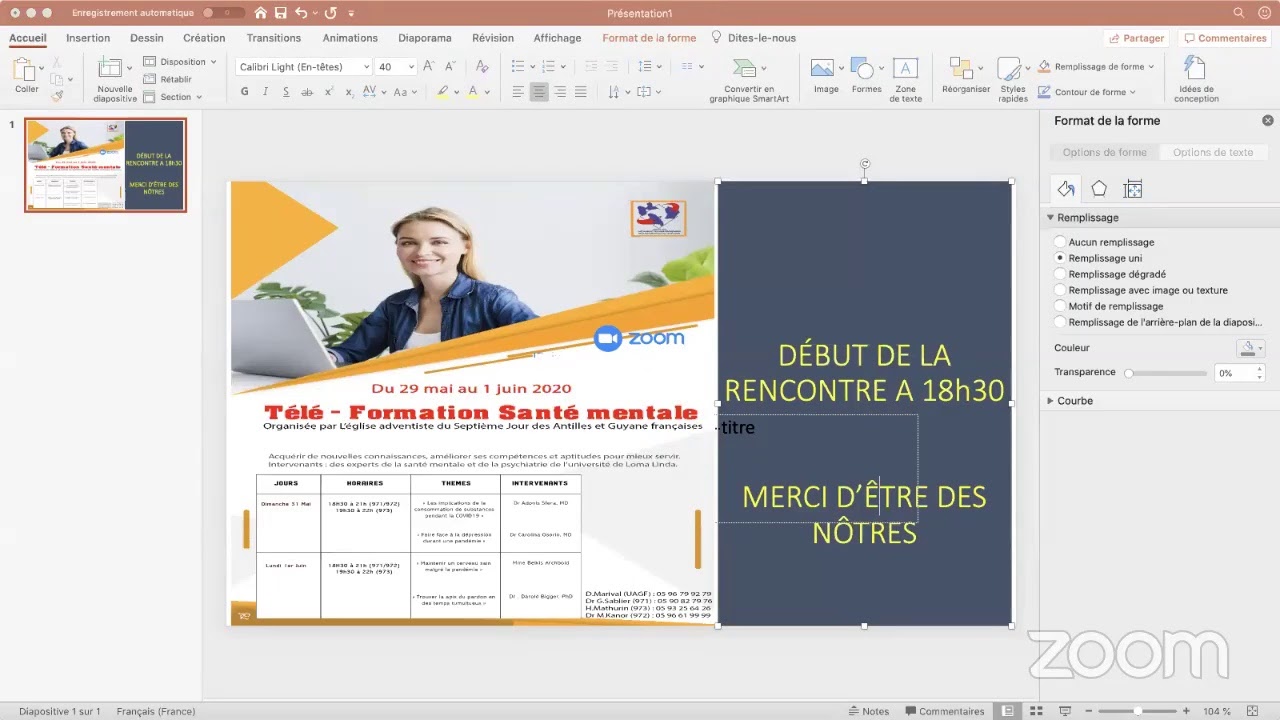1280x720 pixels.
Task: Increase font size with larger A
Action: click(429, 66)
